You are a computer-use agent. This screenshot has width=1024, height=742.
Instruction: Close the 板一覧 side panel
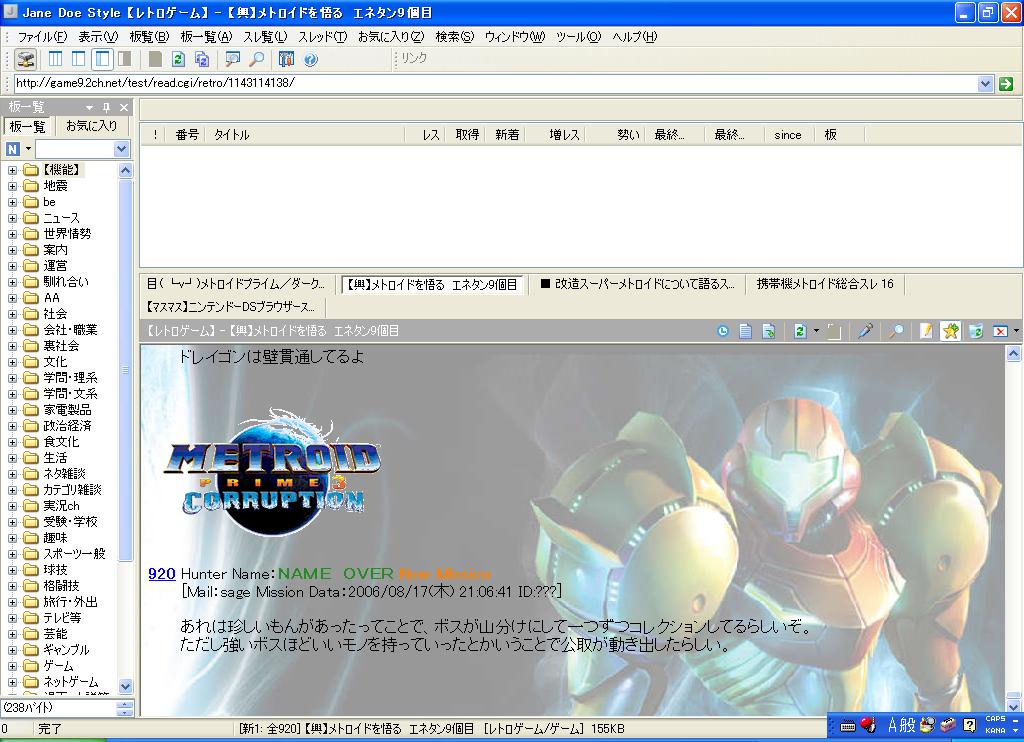[124, 107]
